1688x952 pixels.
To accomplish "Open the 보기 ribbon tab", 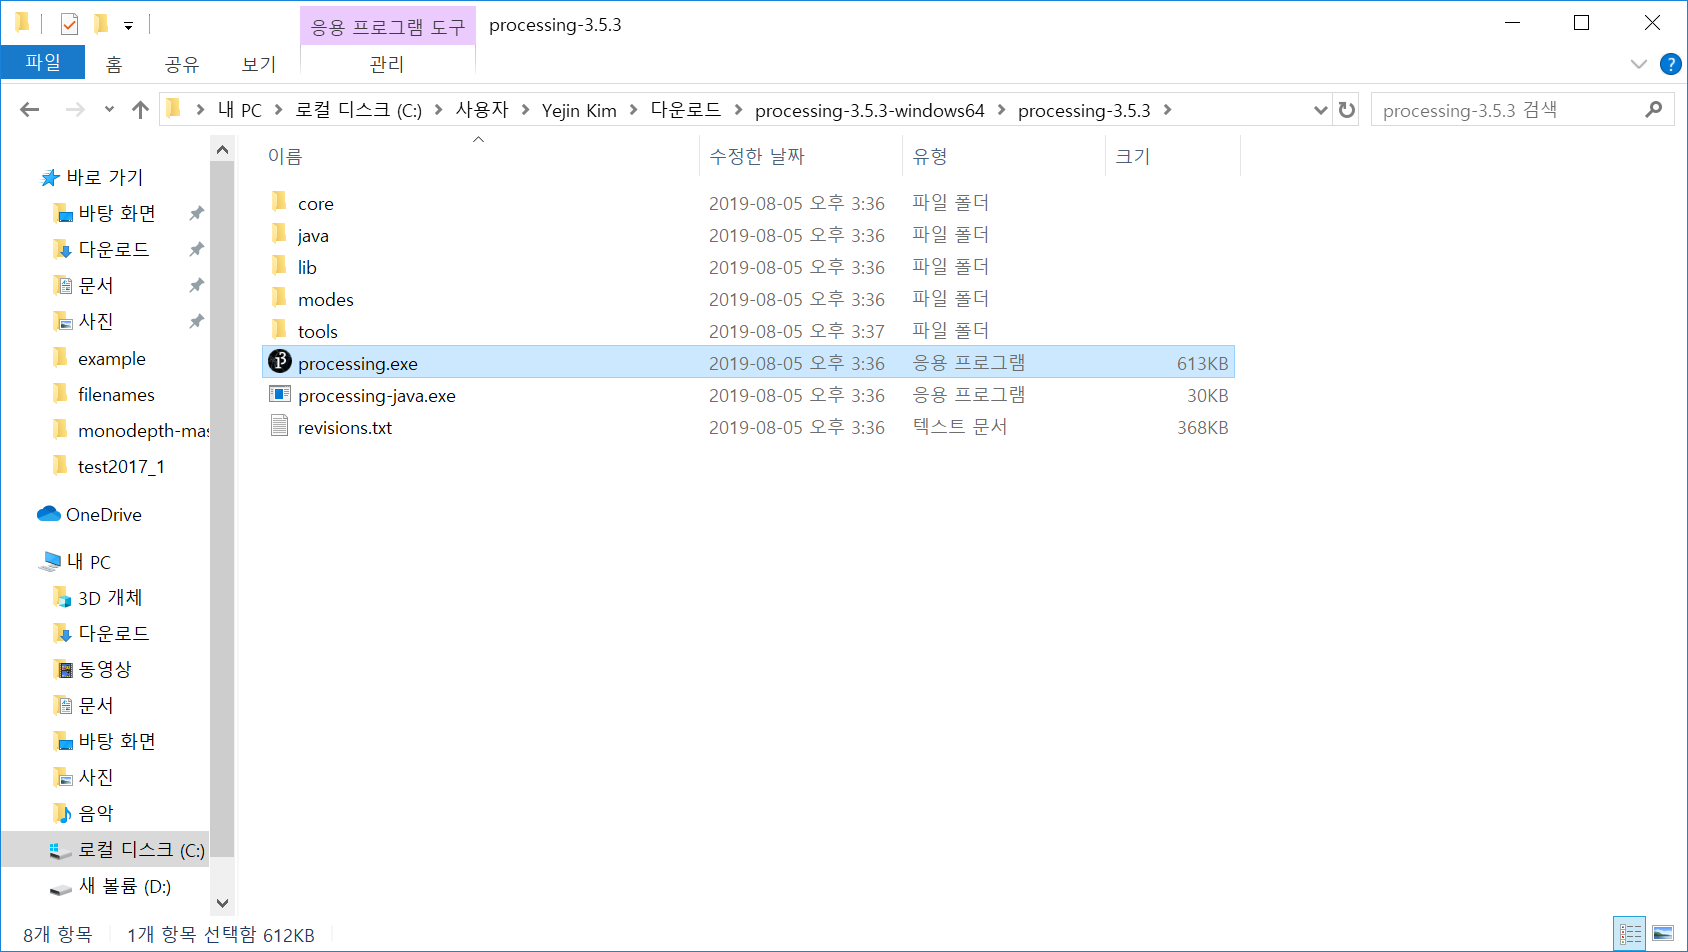I will tap(259, 64).
